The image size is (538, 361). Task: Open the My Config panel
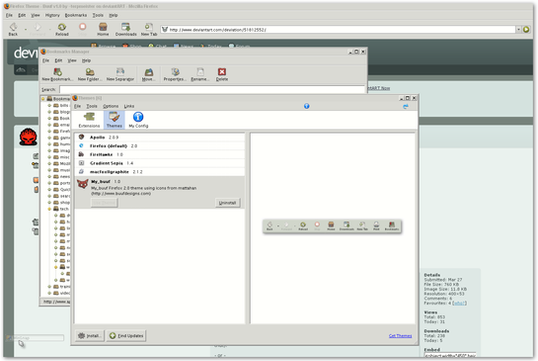pyautogui.click(x=138, y=120)
